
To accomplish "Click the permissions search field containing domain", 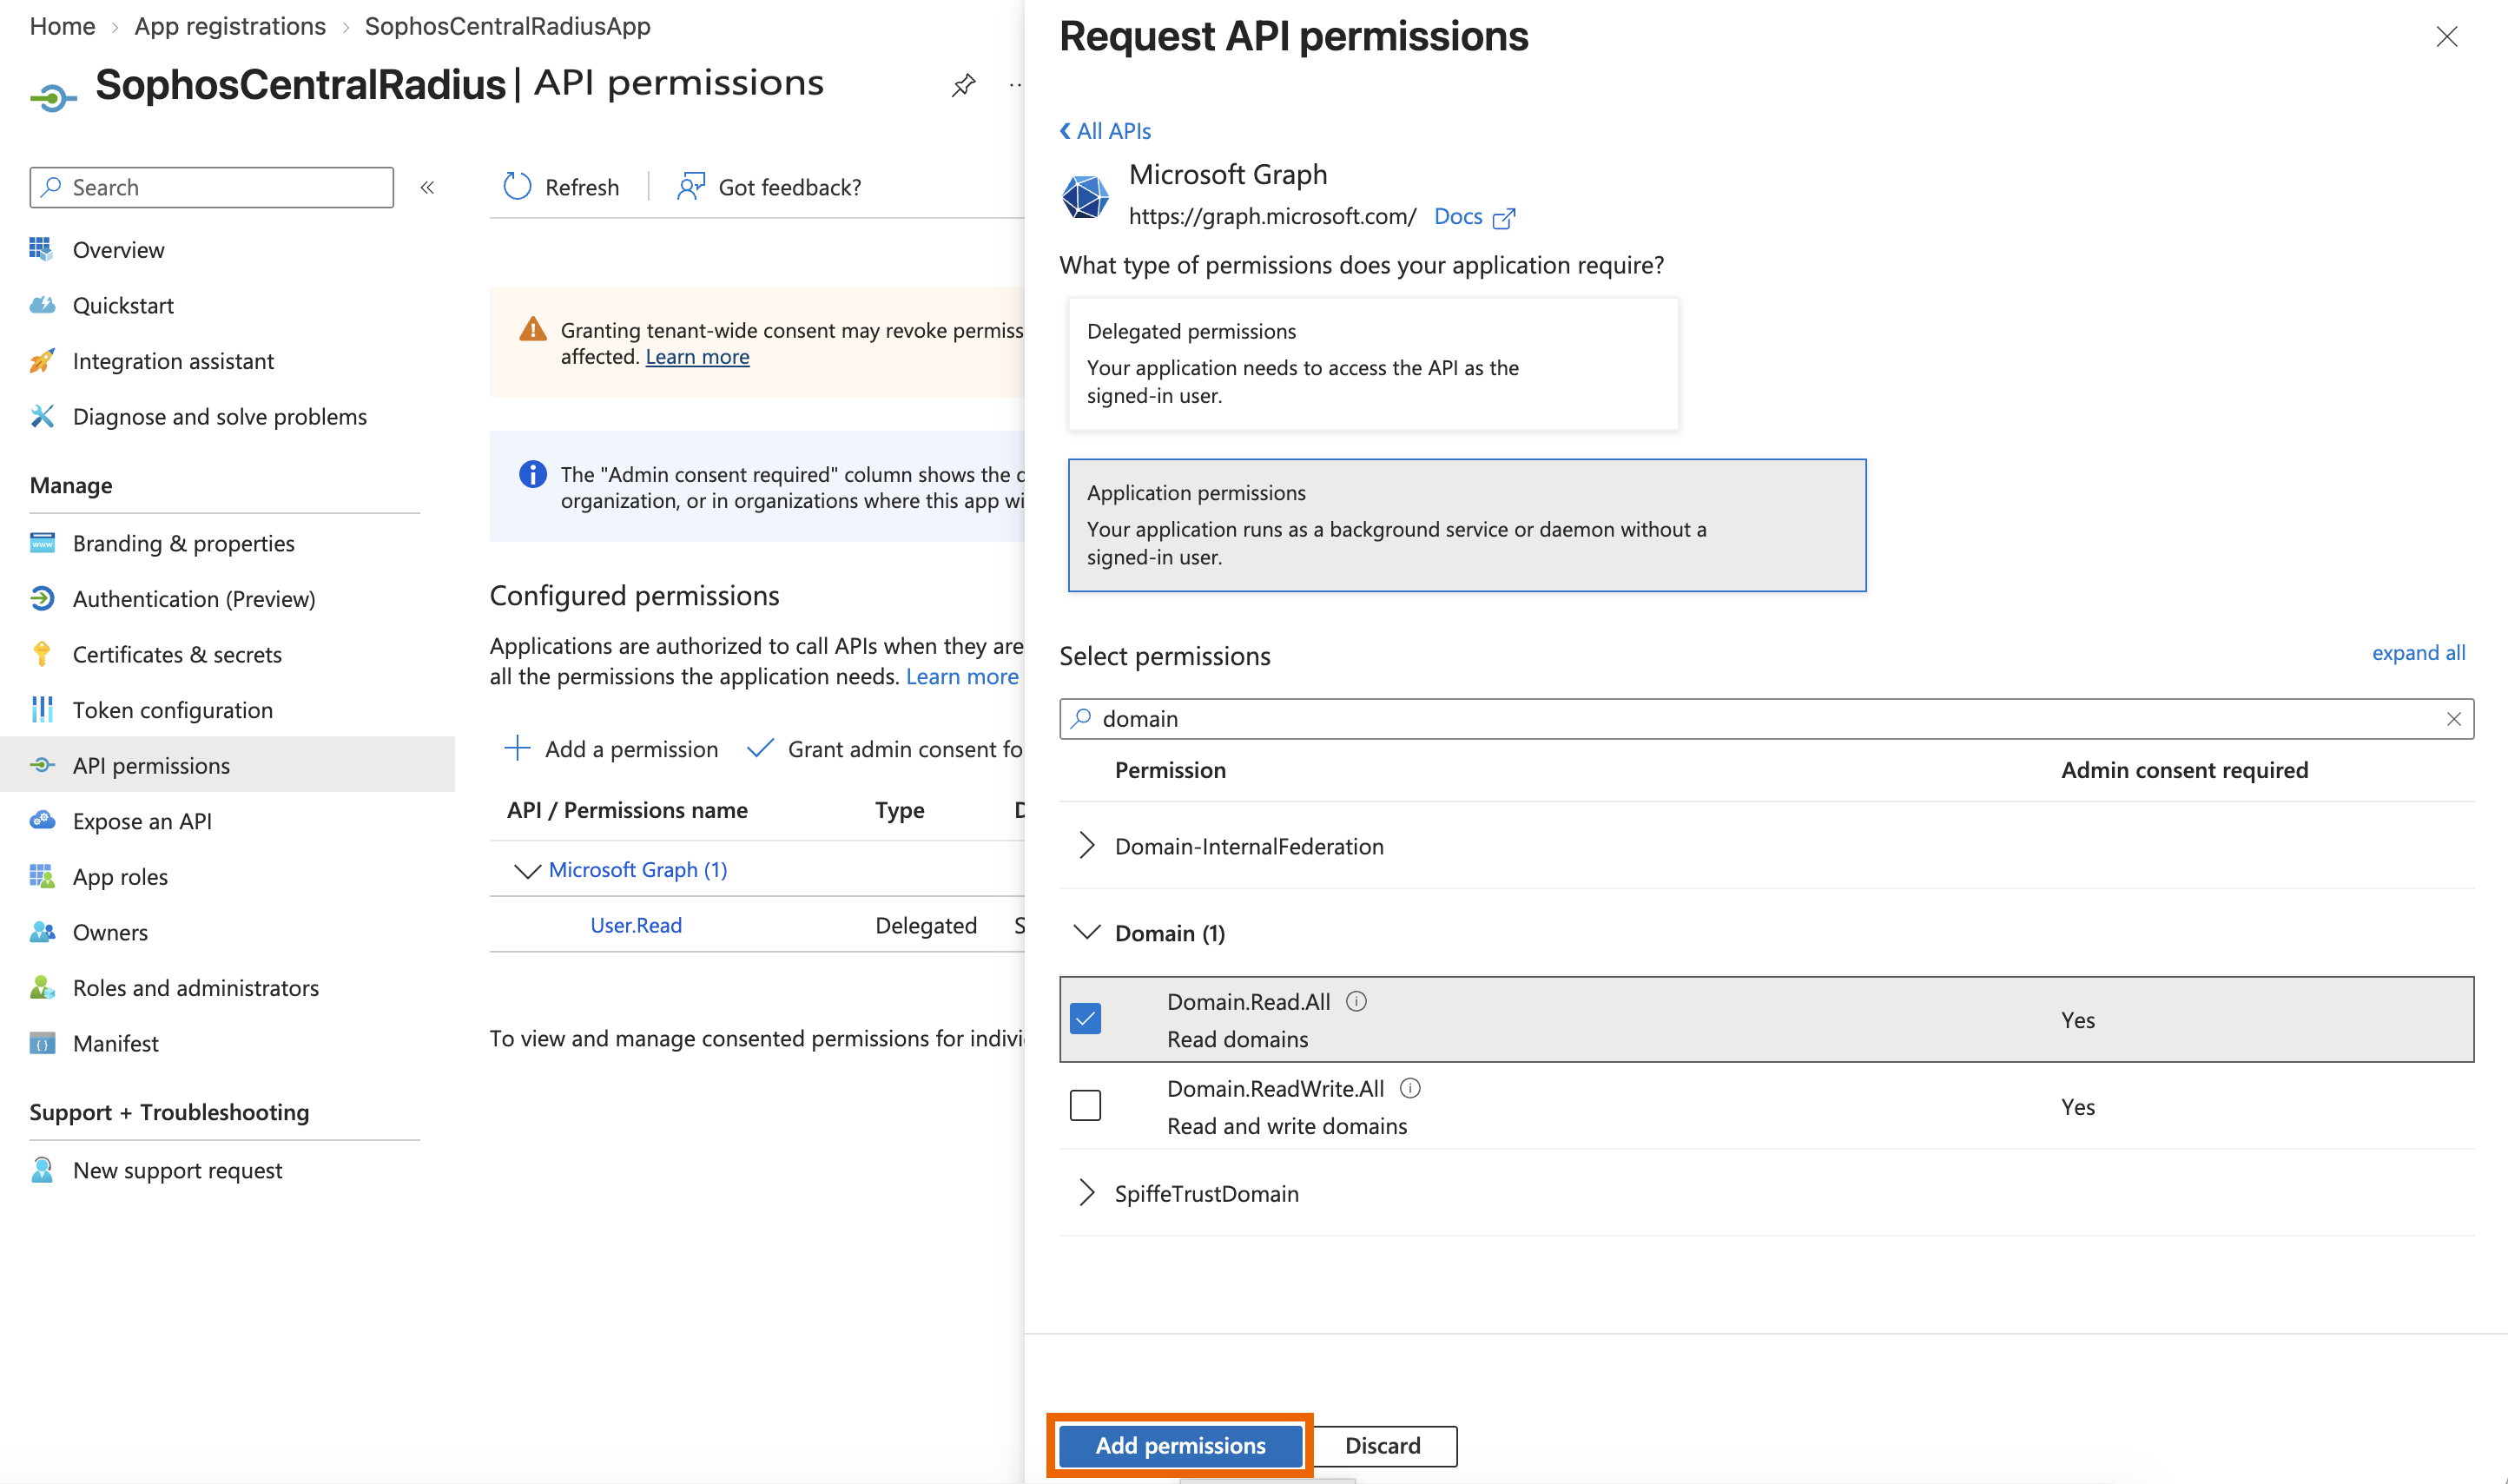I will pos(1766,719).
